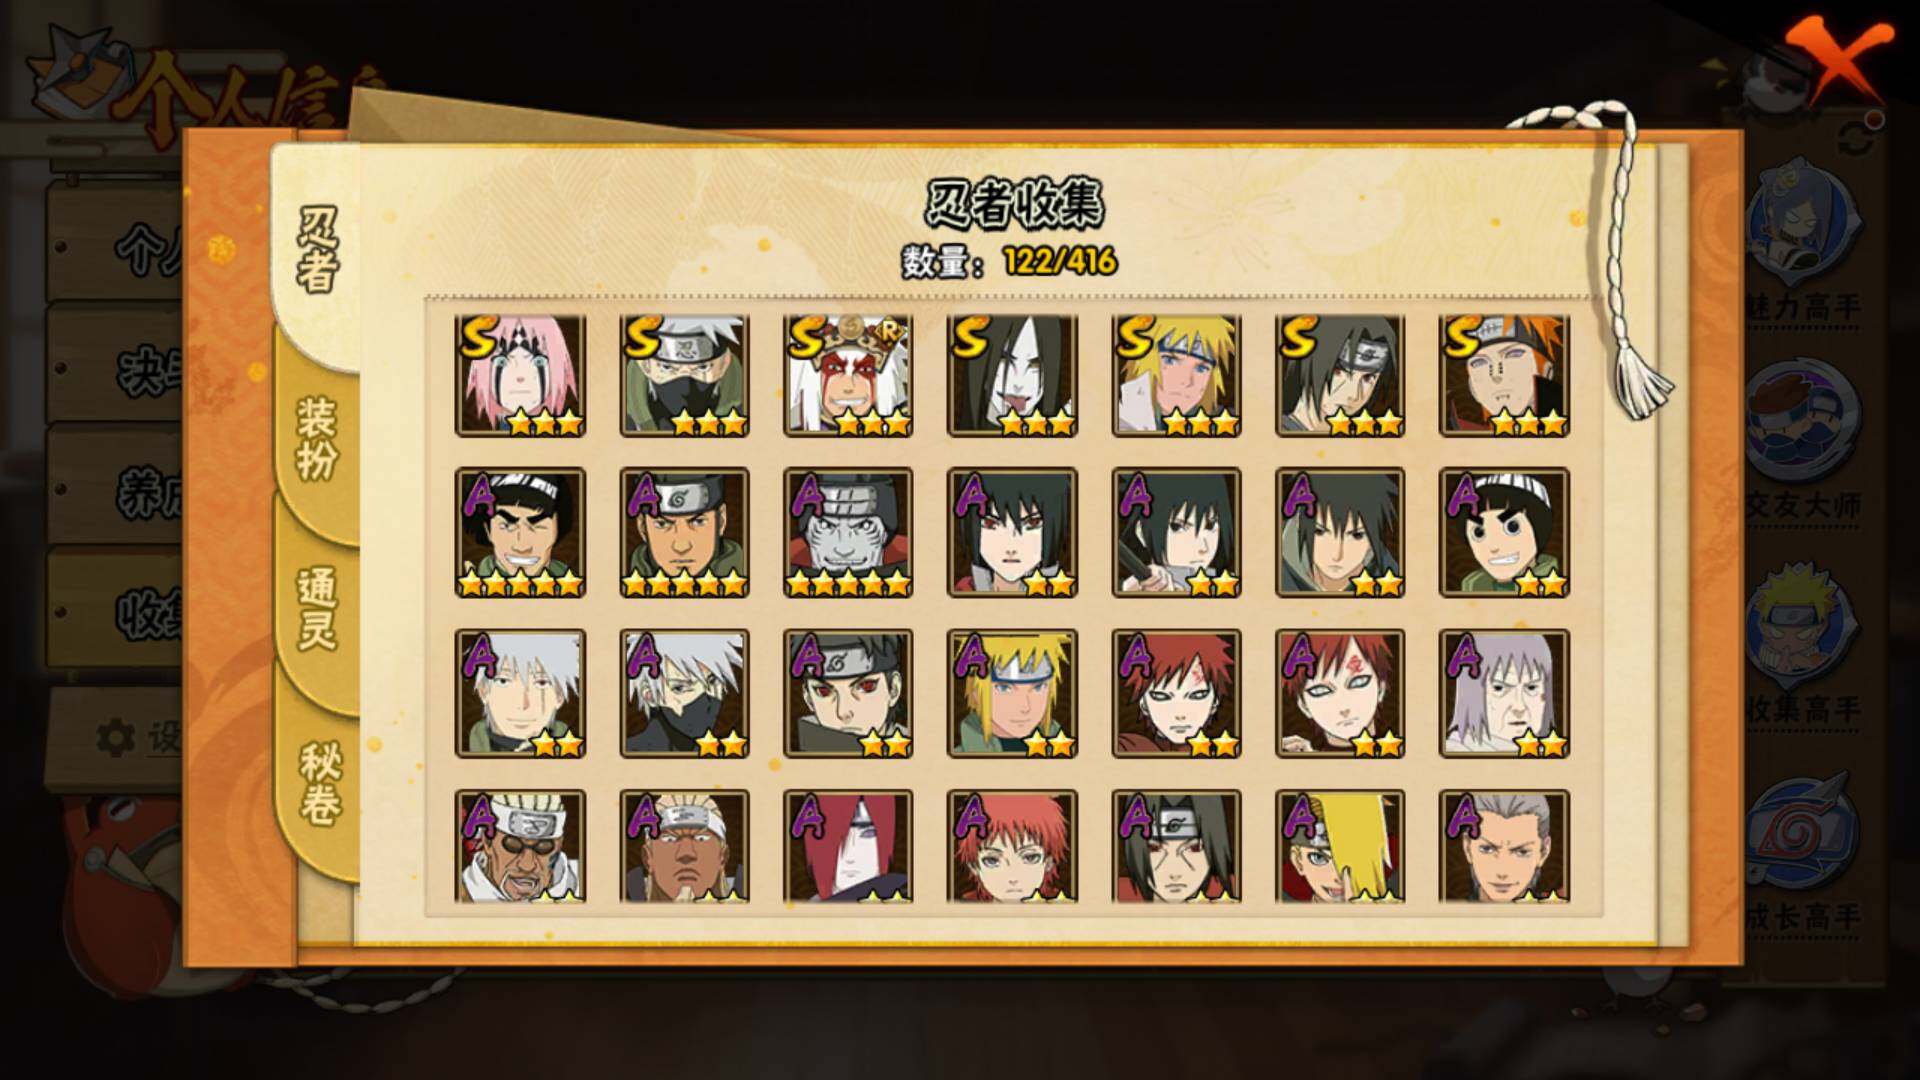Open the 秘卷 secret scroll tab

318,784
